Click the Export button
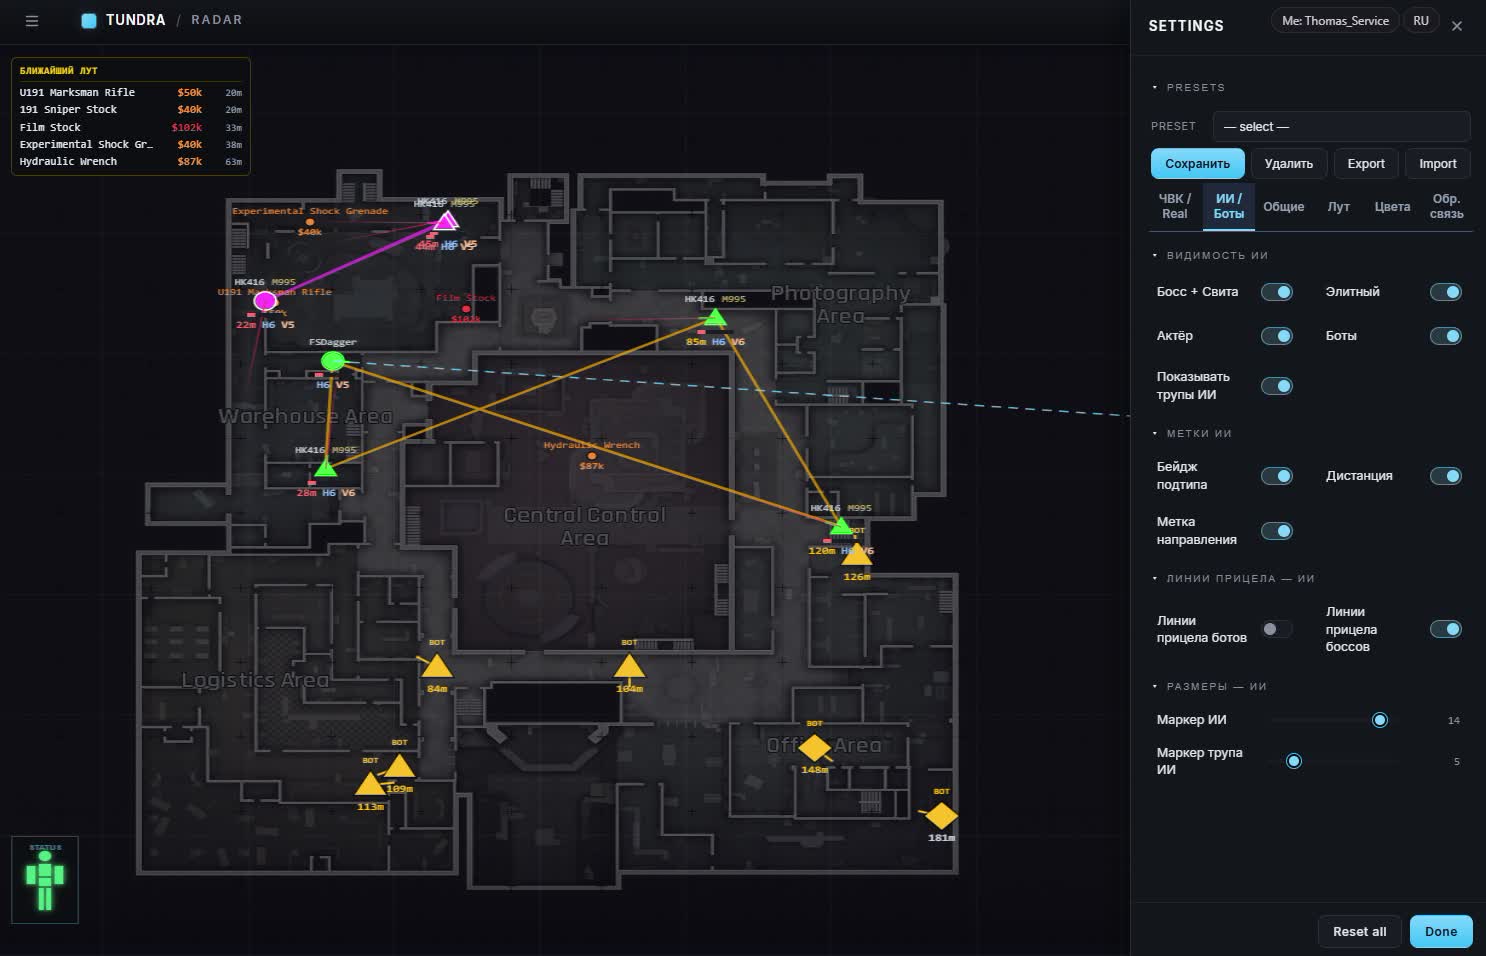Image resolution: width=1486 pixels, height=956 pixels. 1366,164
